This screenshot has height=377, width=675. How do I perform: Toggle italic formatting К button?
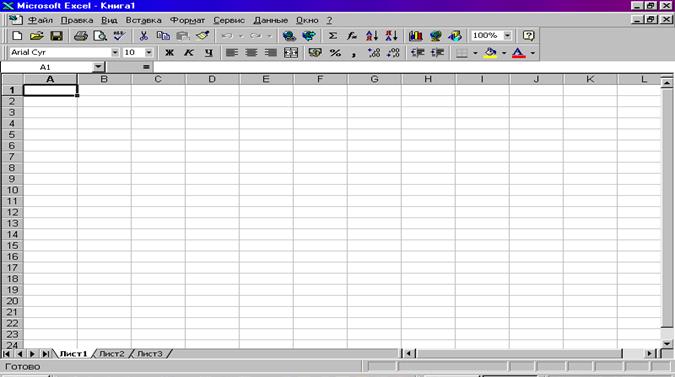click(x=189, y=53)
